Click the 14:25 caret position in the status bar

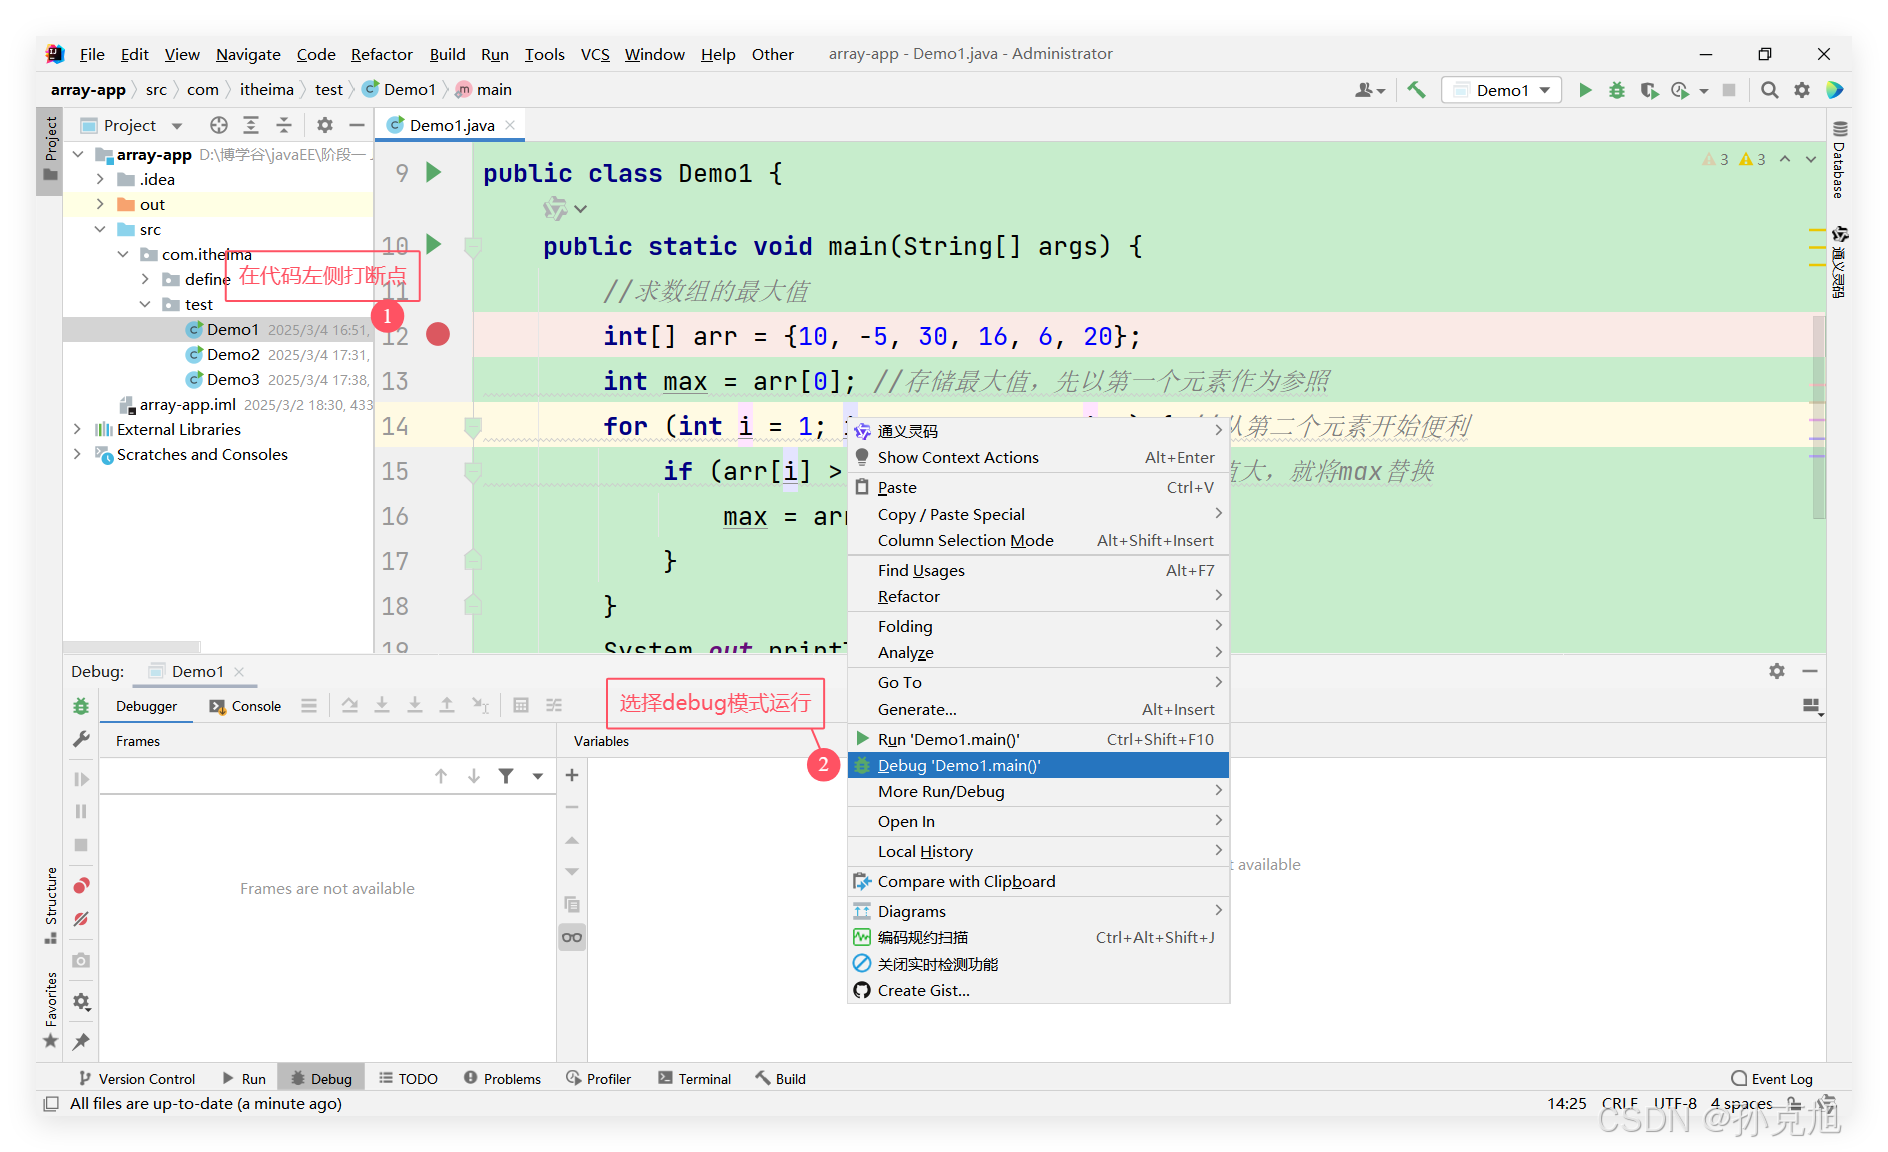[1567, 1103]
